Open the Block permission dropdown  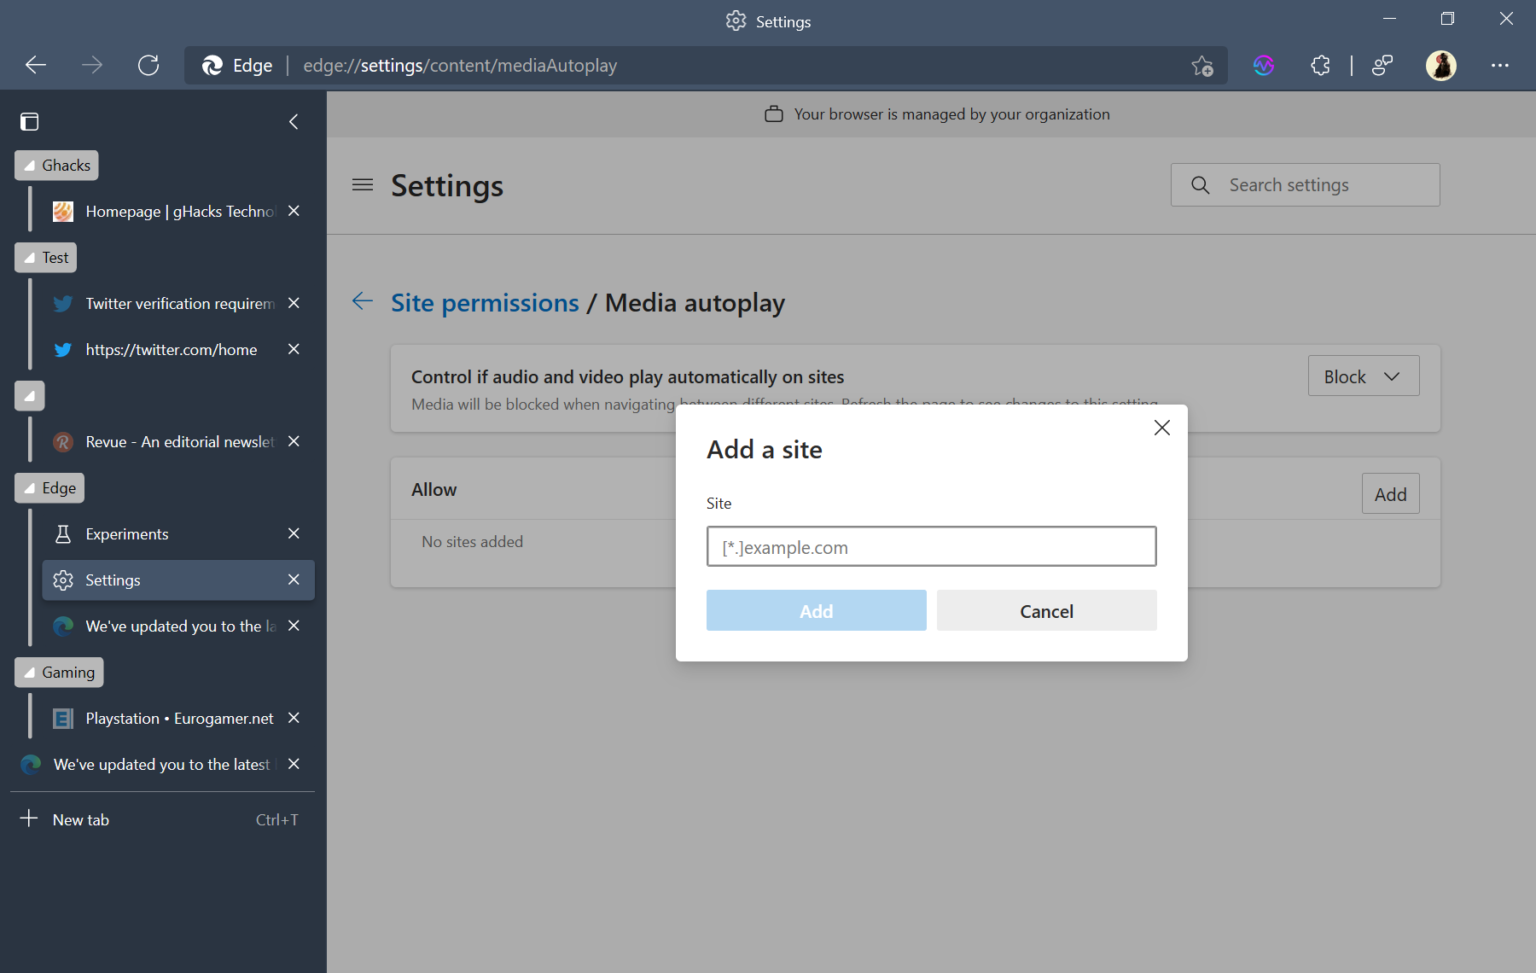1363,375
